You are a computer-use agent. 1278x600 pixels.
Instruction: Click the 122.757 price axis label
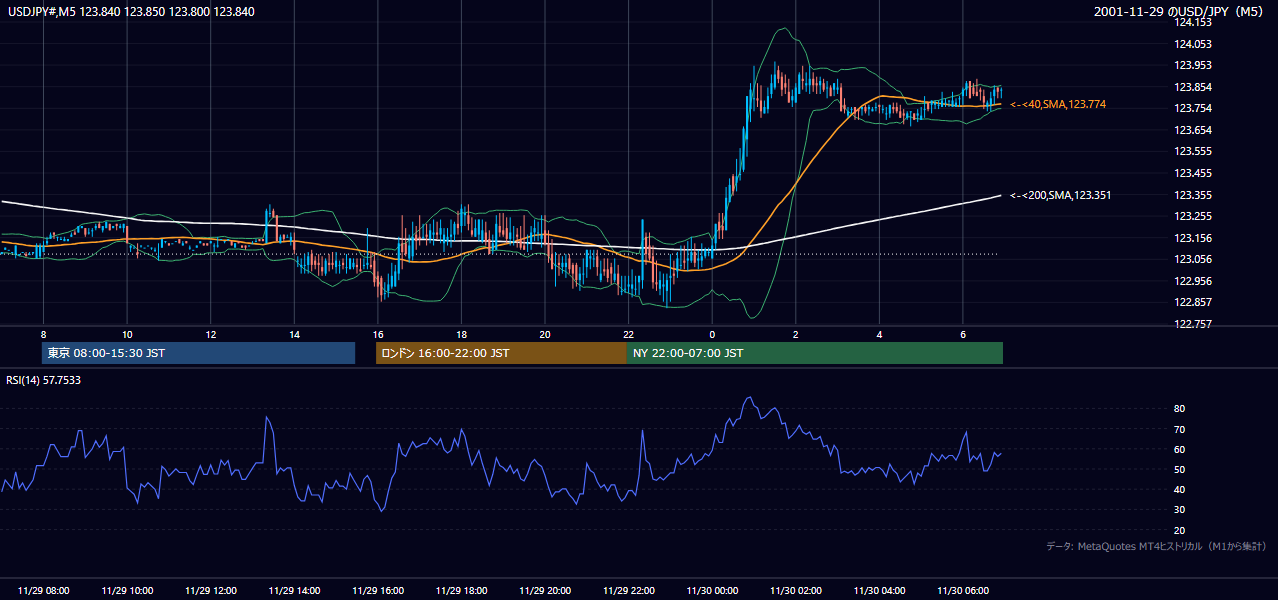point(1193,324)
